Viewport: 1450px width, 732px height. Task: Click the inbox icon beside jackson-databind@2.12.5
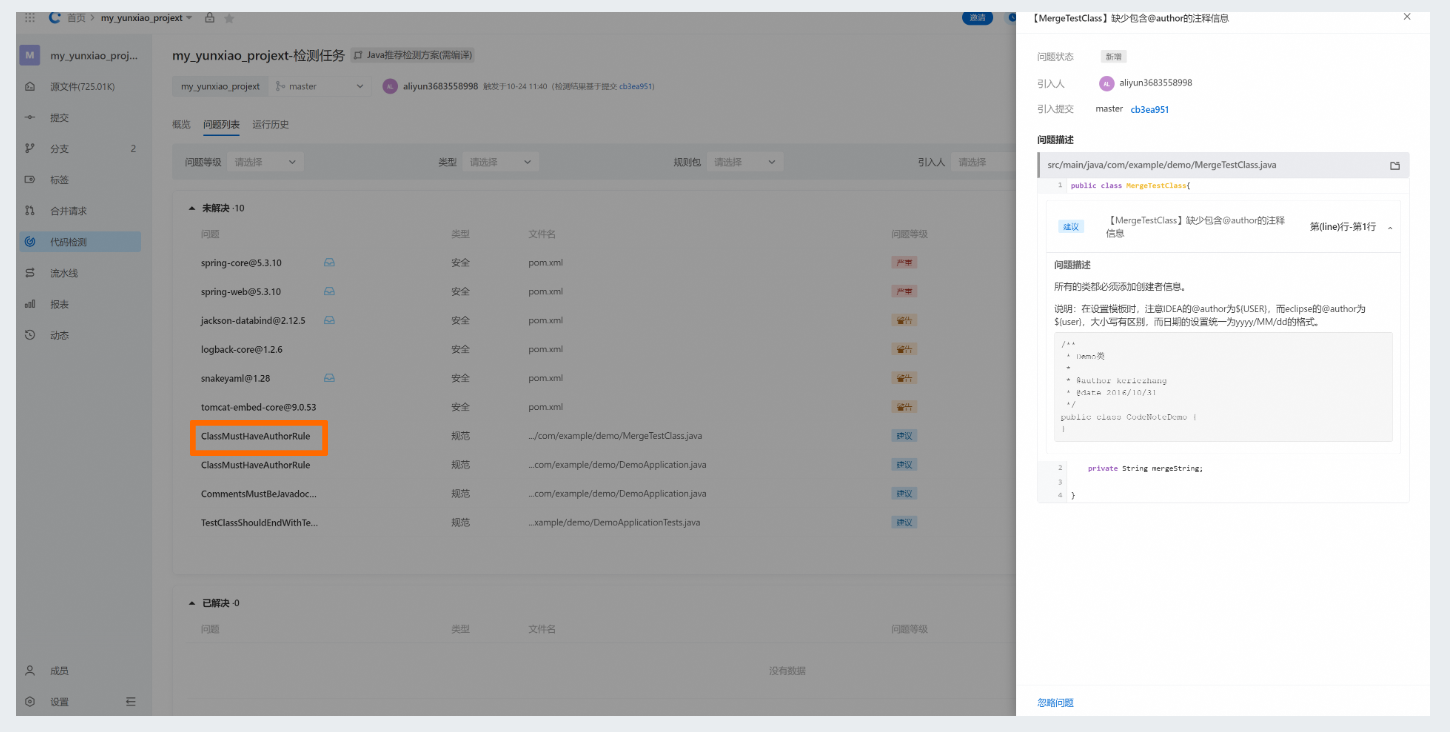coord(329,321)
